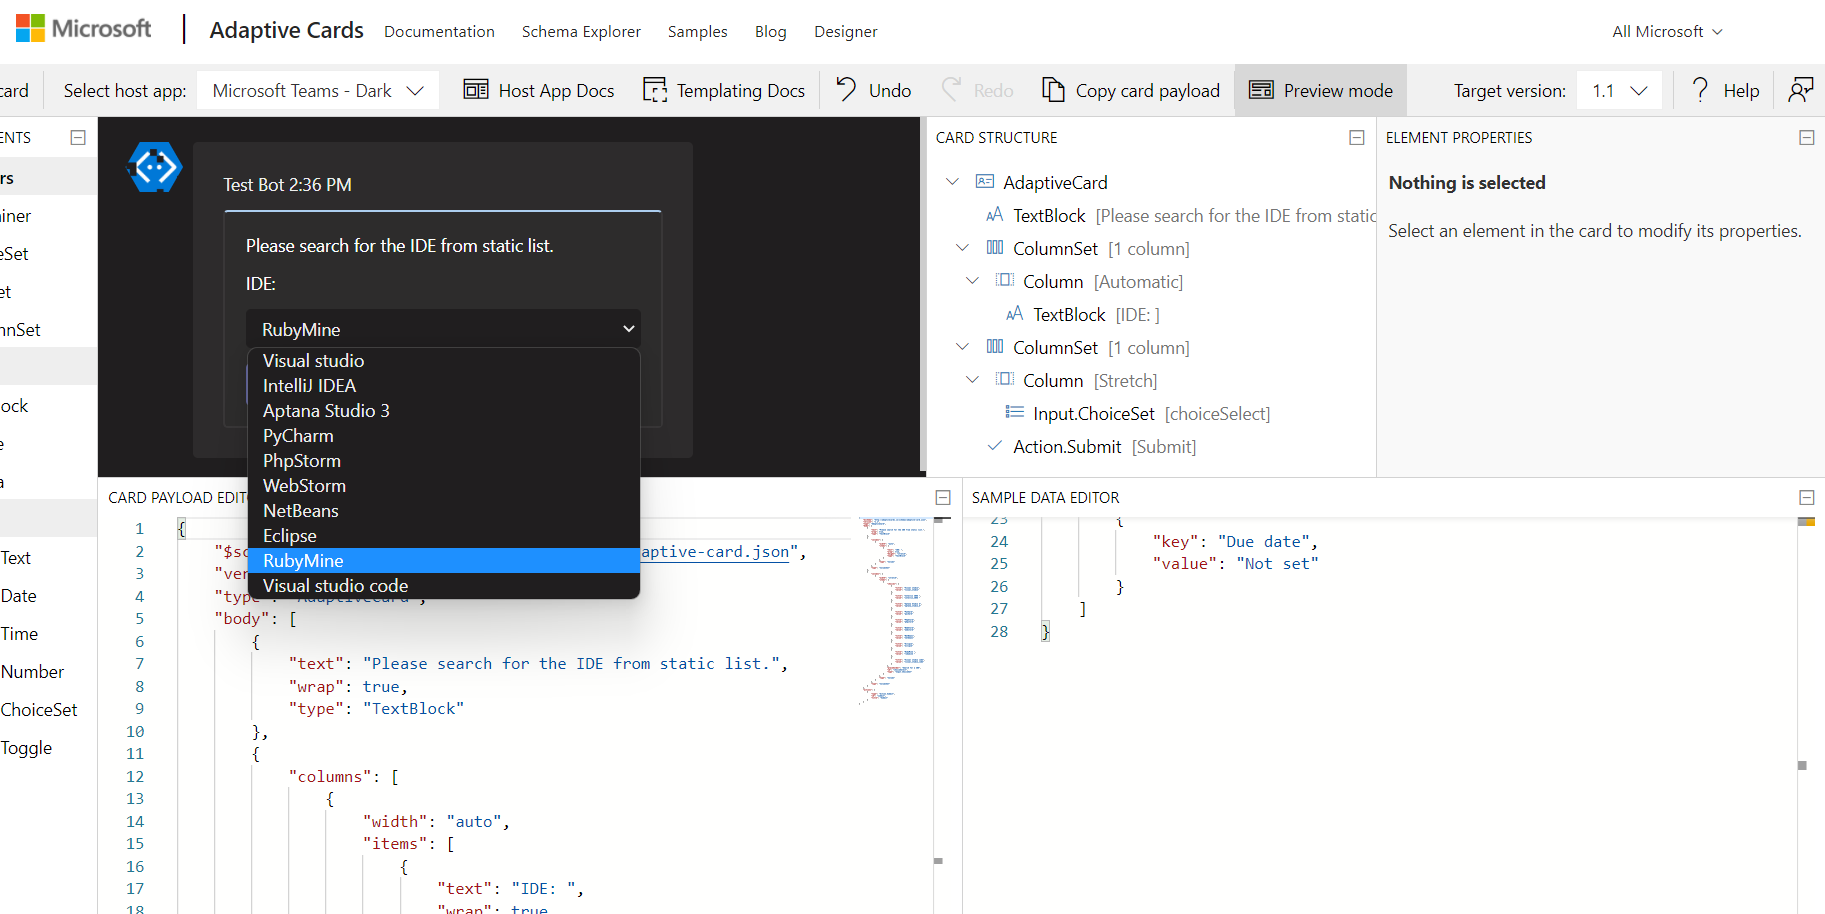Click the sign-in person icon top right
Viewport: 1825px width, 914px height.
1801,90
